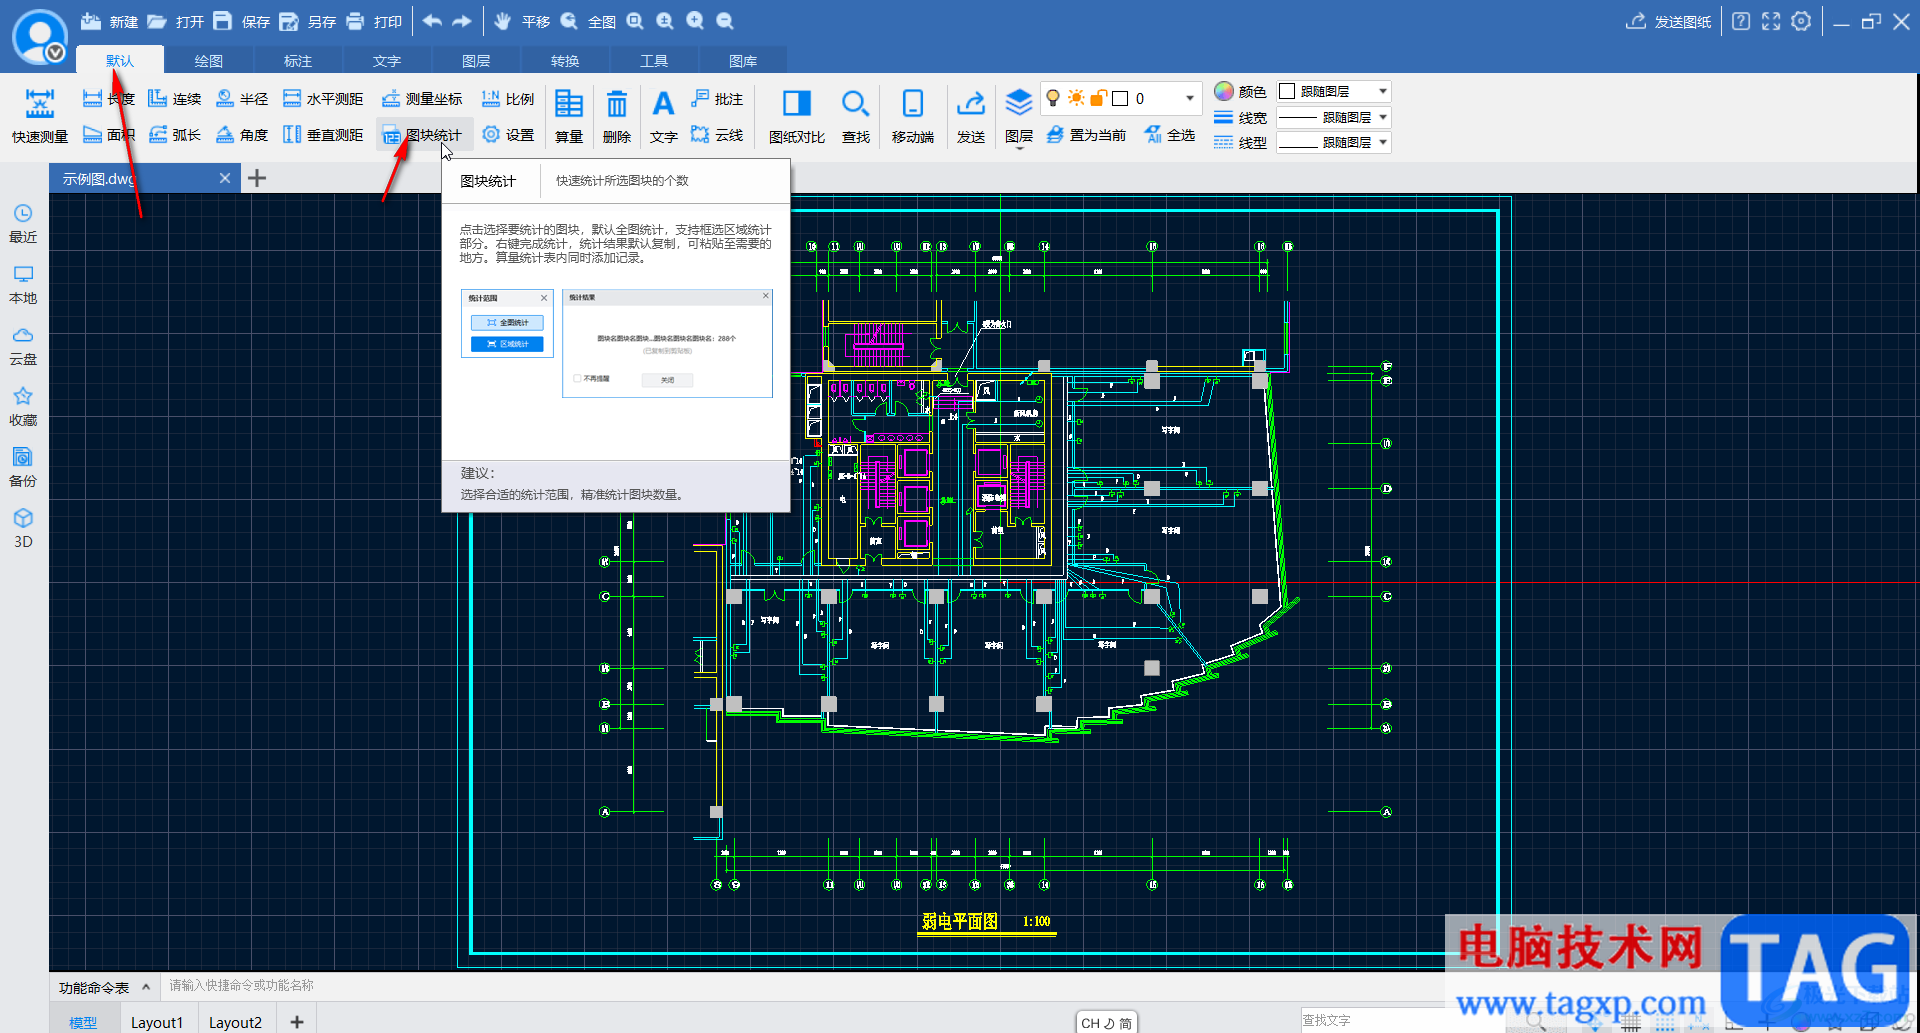Screen dimensions: 1920x1033
Task: Open the 图块统计 block statistics tool
Action: pyautogui.click(x=422, y=135)
